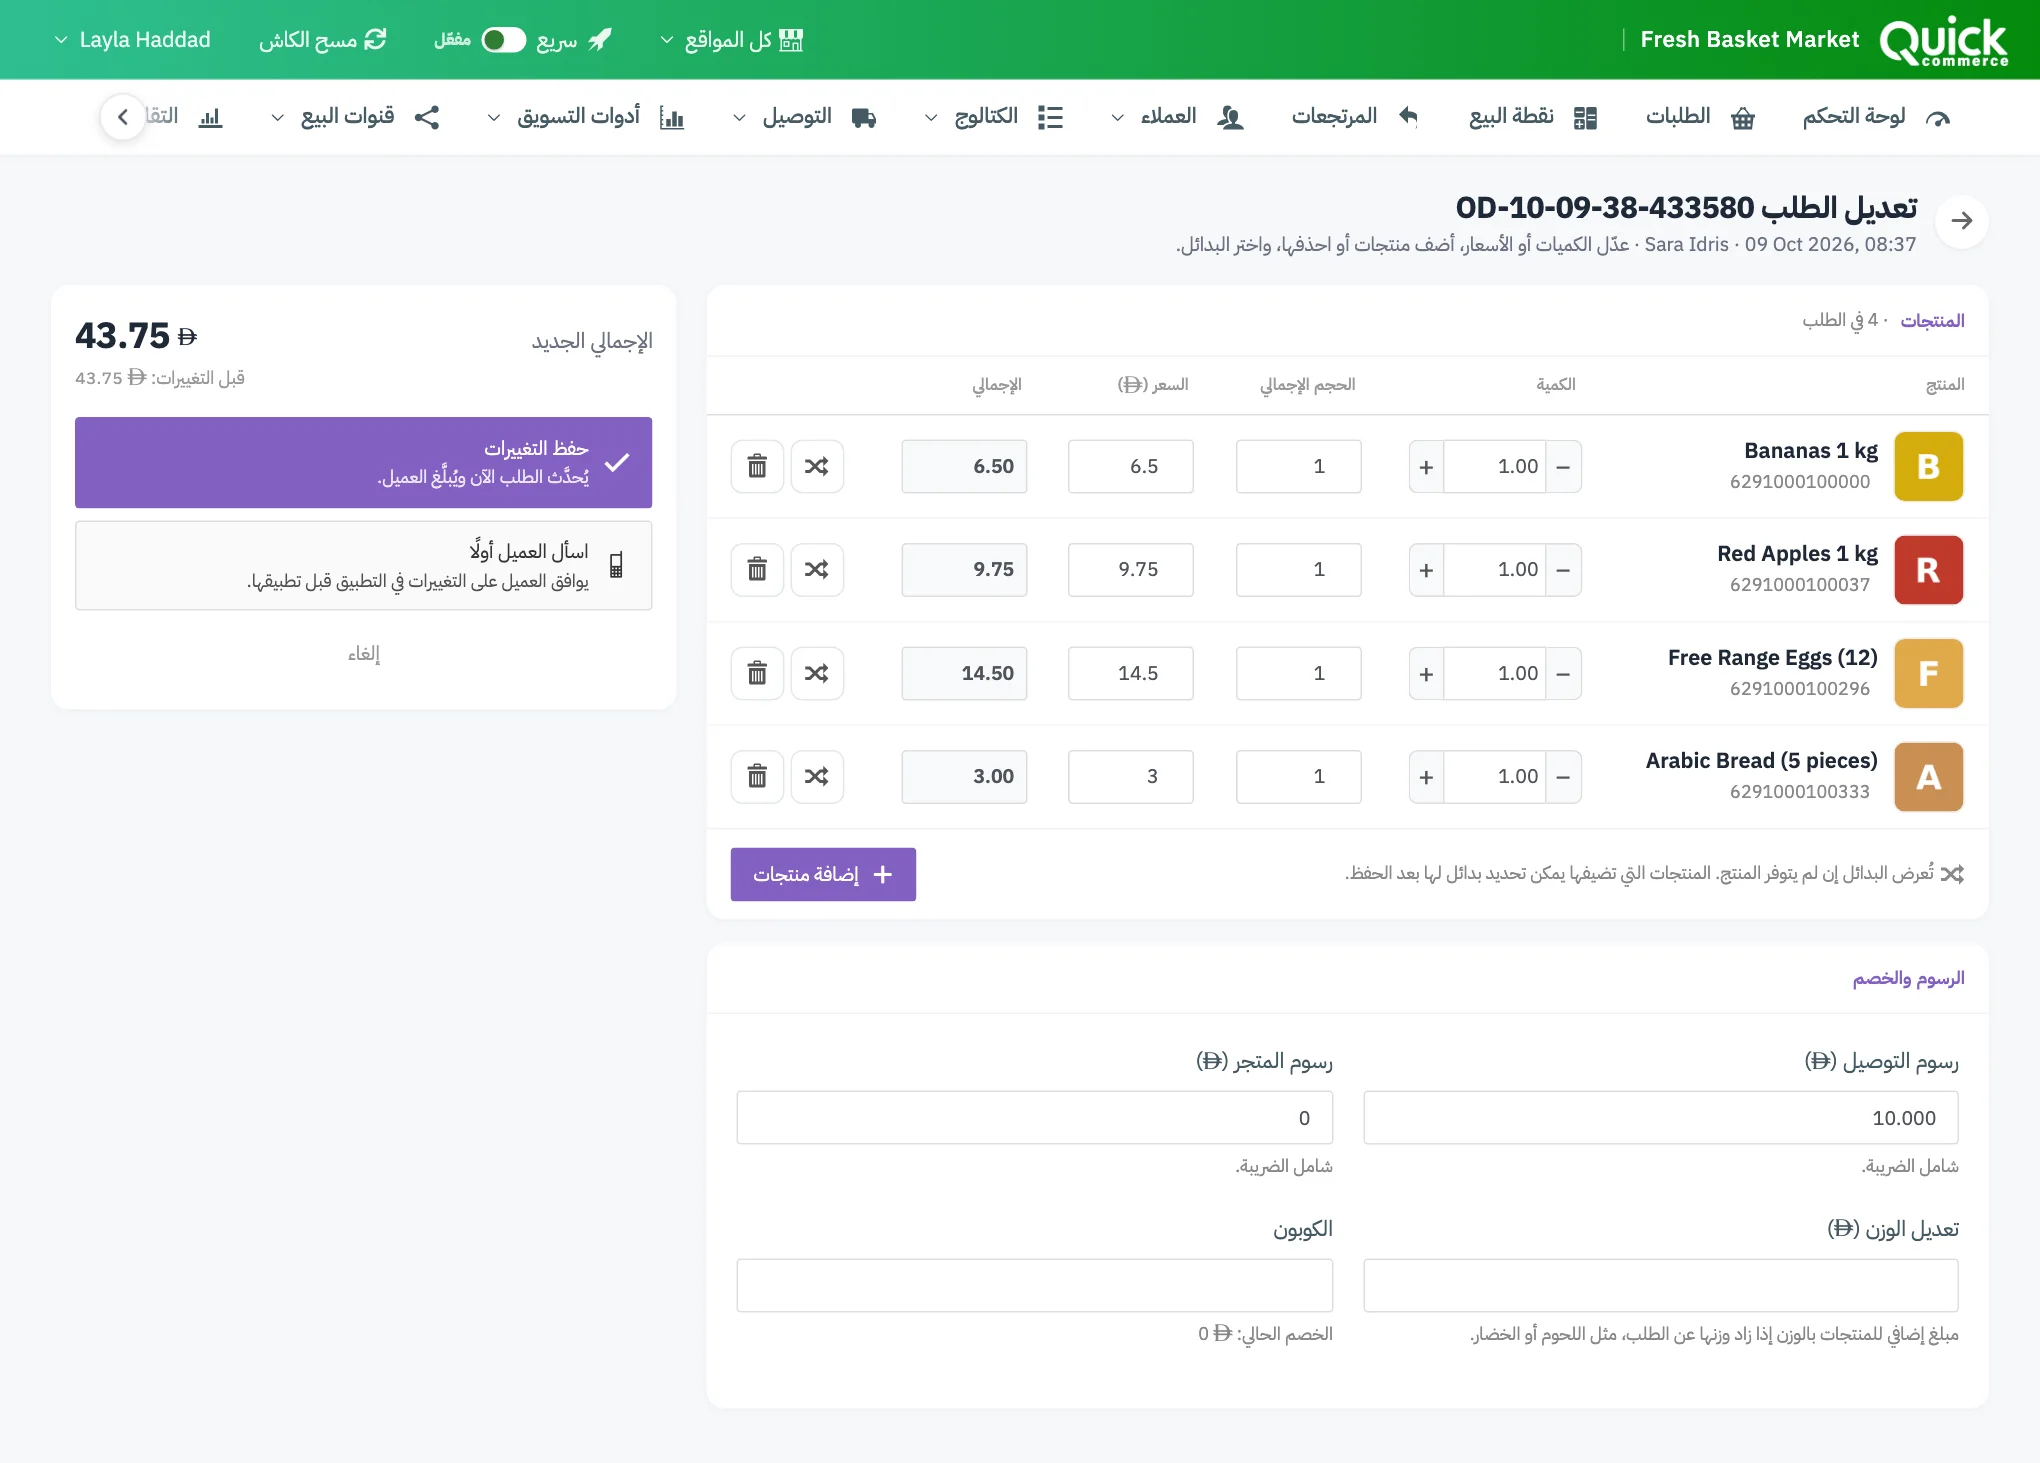This screenshot has height=1463, width=2040.
Task: Expand the sales channels menu
Action: pyautogui.click(x=356, y=117)
